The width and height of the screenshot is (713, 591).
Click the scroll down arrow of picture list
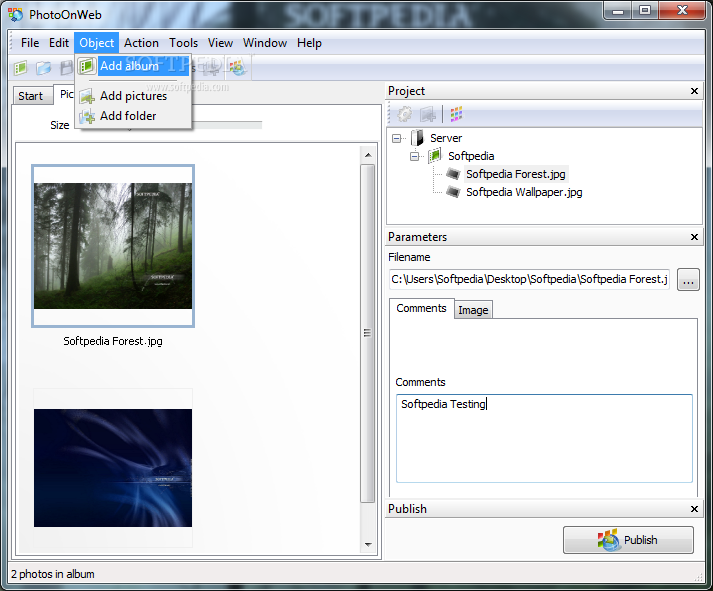click(368, 544)
